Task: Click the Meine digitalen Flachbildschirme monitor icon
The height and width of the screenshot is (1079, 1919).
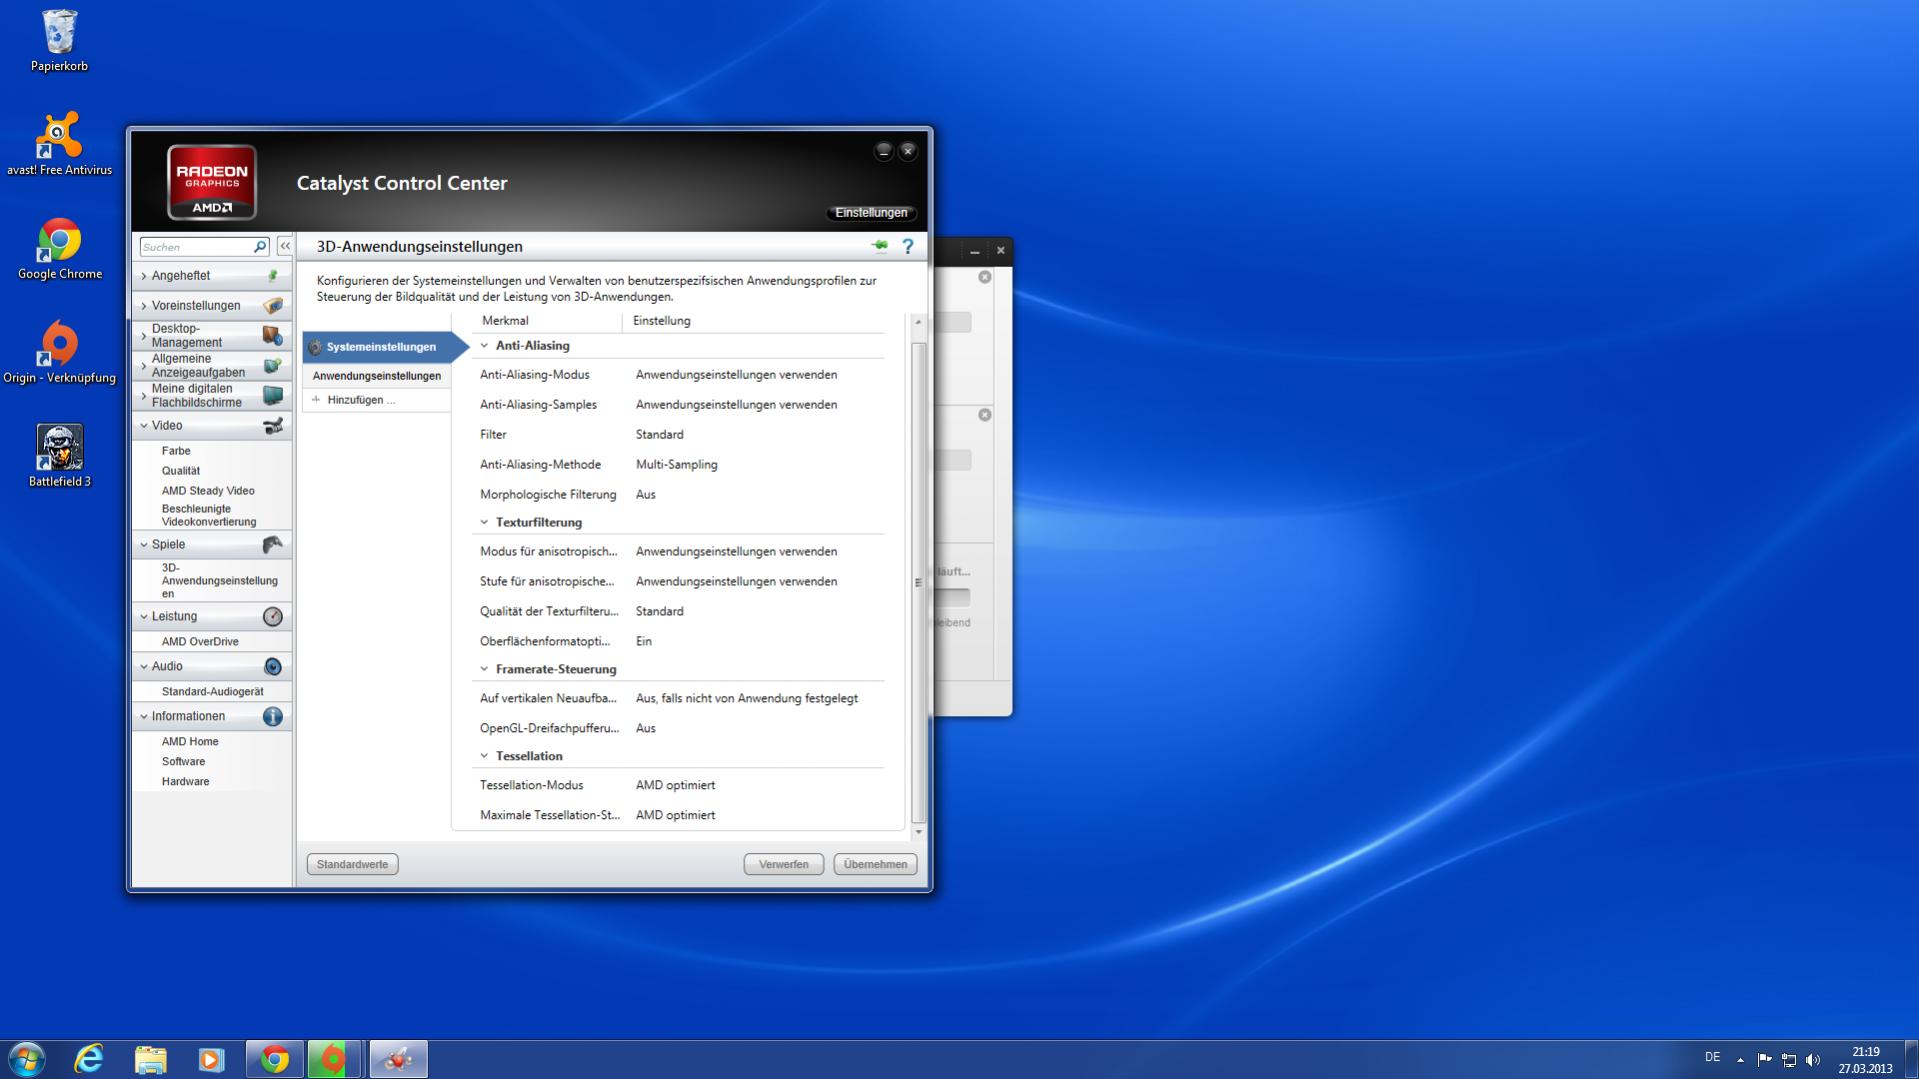Action: click(272, 395)
